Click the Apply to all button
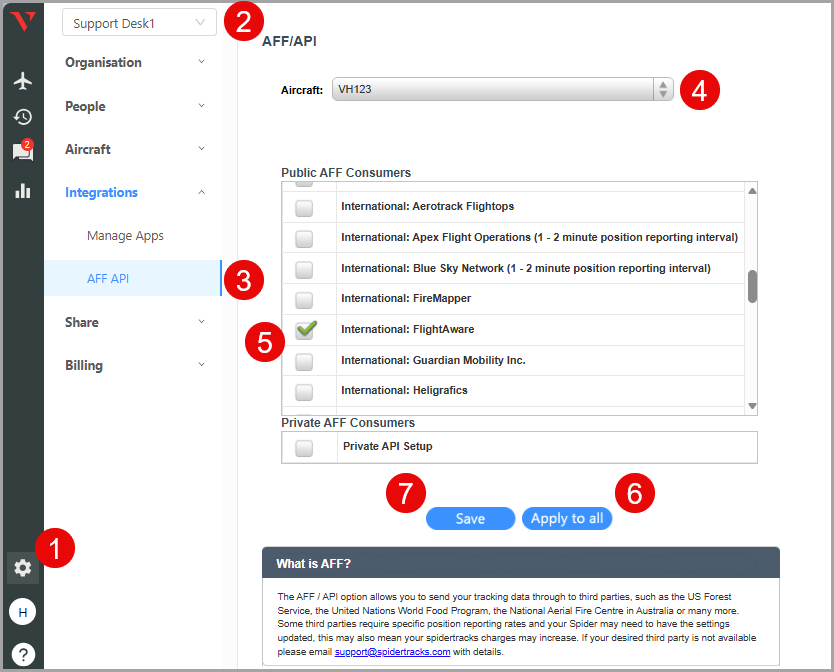This screenshot has width=834, height=672. 567,519
